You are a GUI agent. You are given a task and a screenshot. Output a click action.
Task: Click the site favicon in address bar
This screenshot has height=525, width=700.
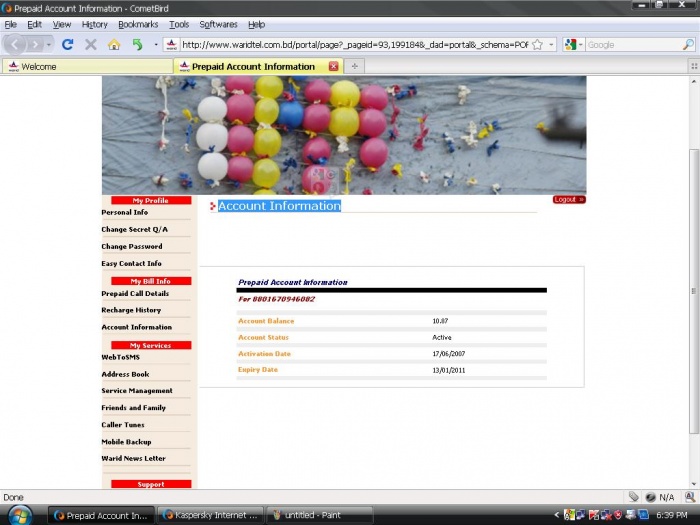coord(171,45)
